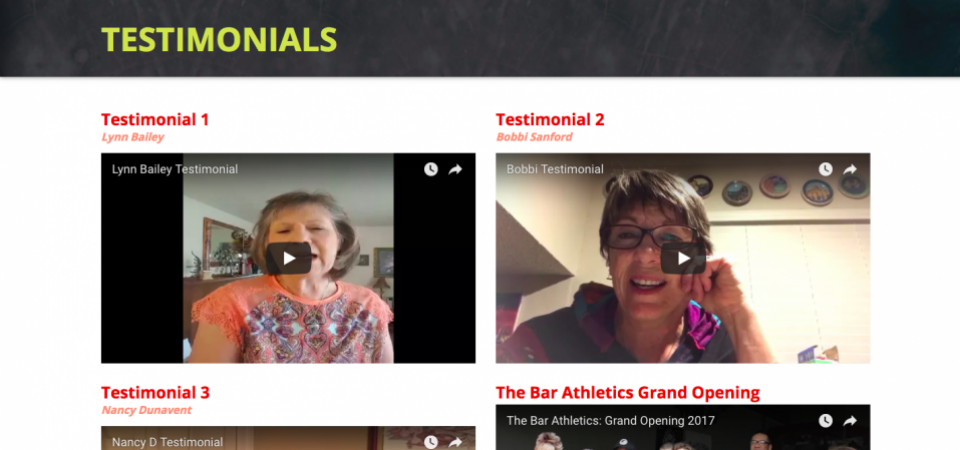Viewport: 960px width, 450px height.
Task: Click Share arrow on Grand Opening 2017 video
Action: (x=850, y=421)
